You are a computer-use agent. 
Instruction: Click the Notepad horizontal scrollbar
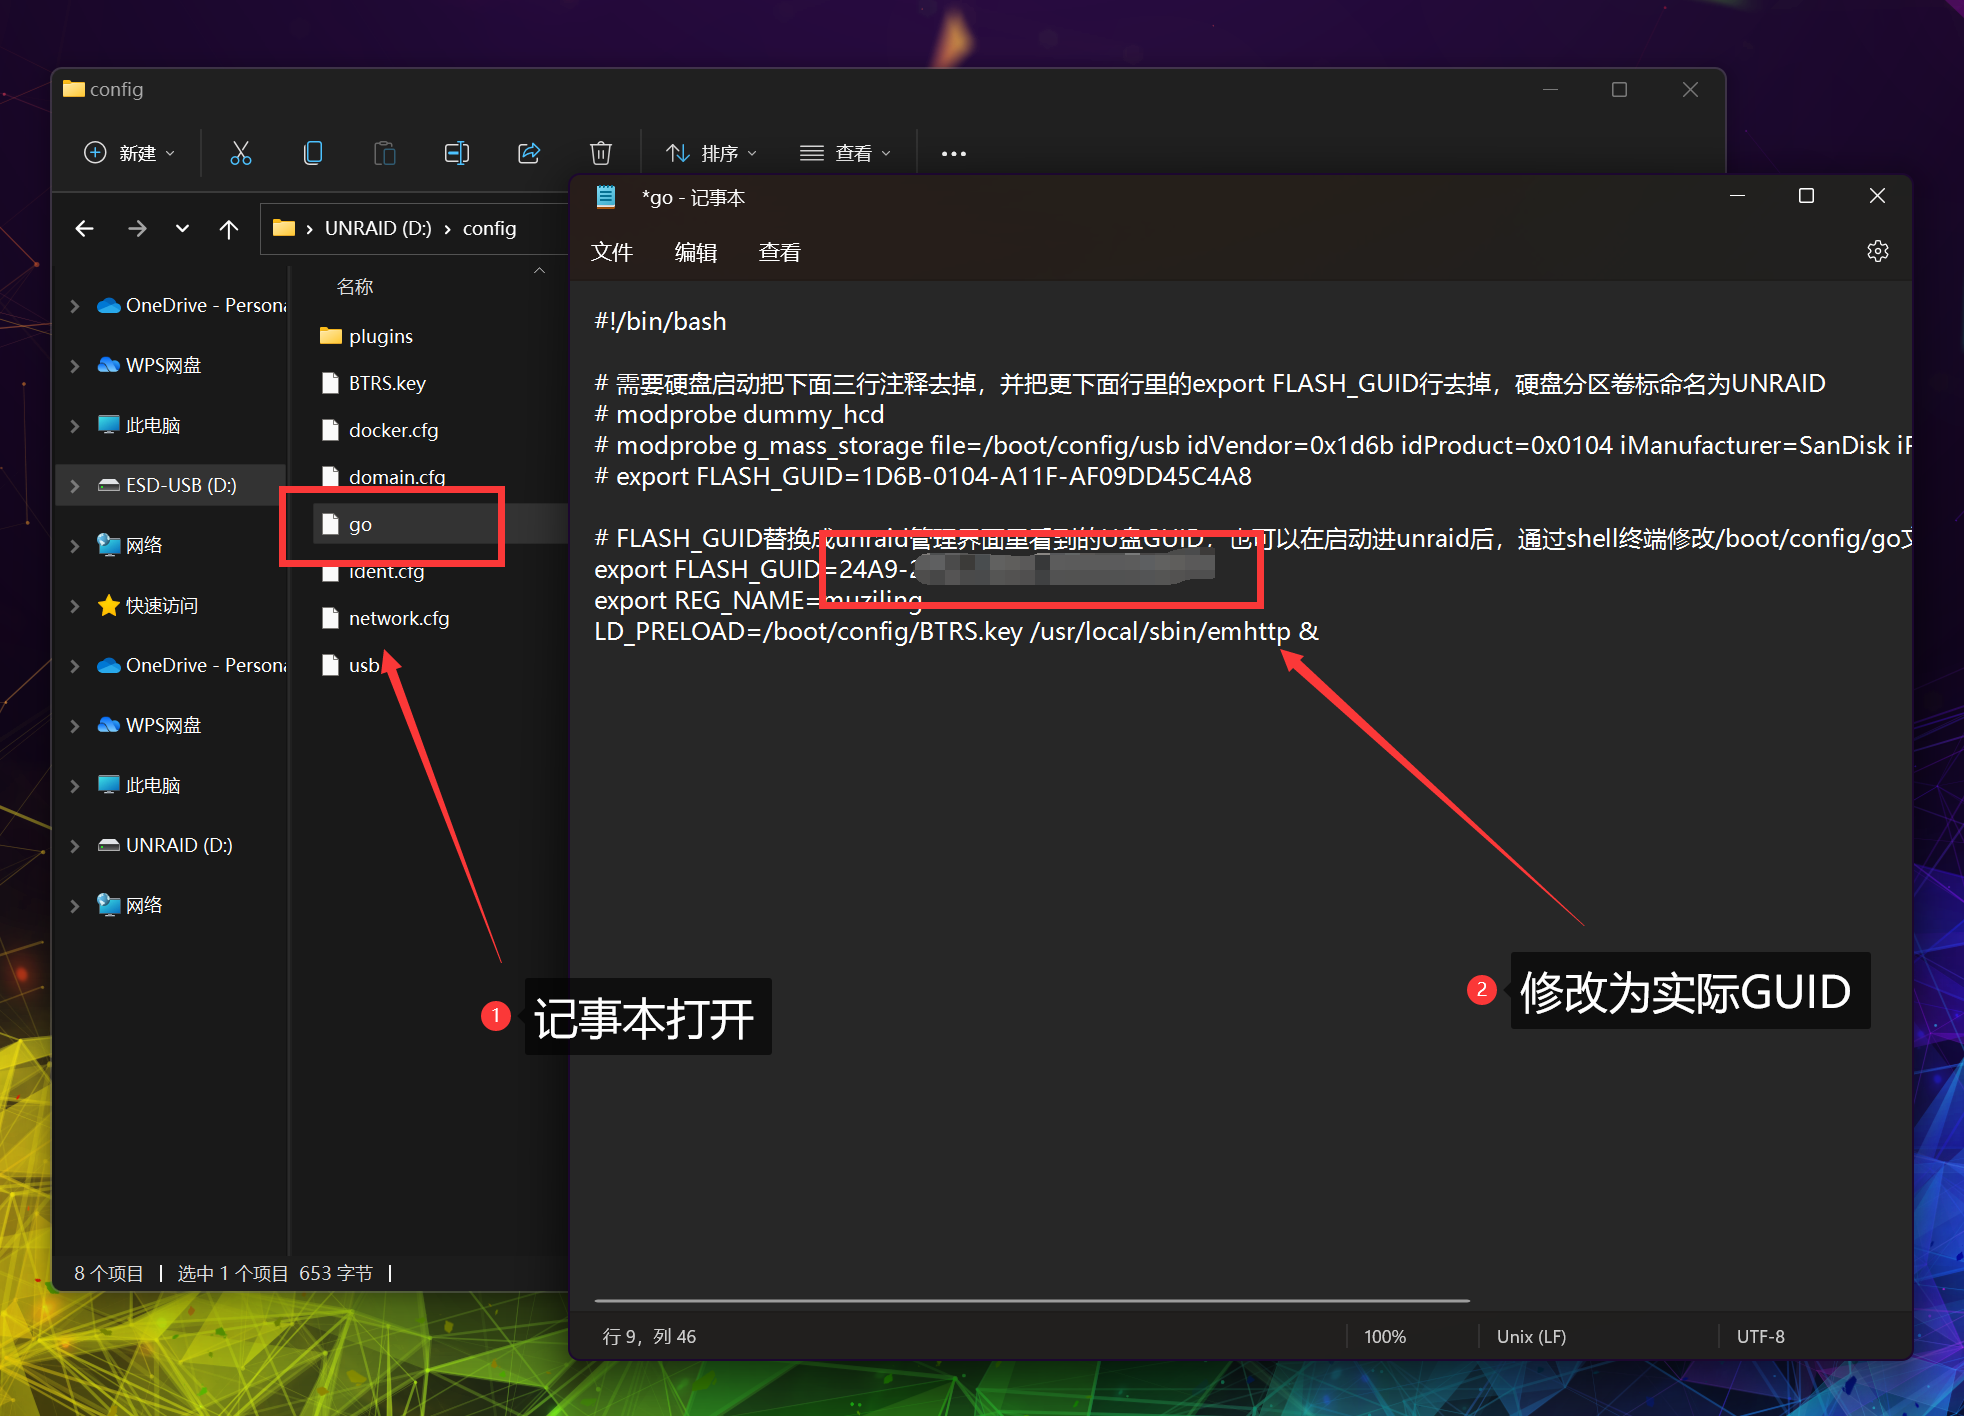(x=1030, y=1301)
